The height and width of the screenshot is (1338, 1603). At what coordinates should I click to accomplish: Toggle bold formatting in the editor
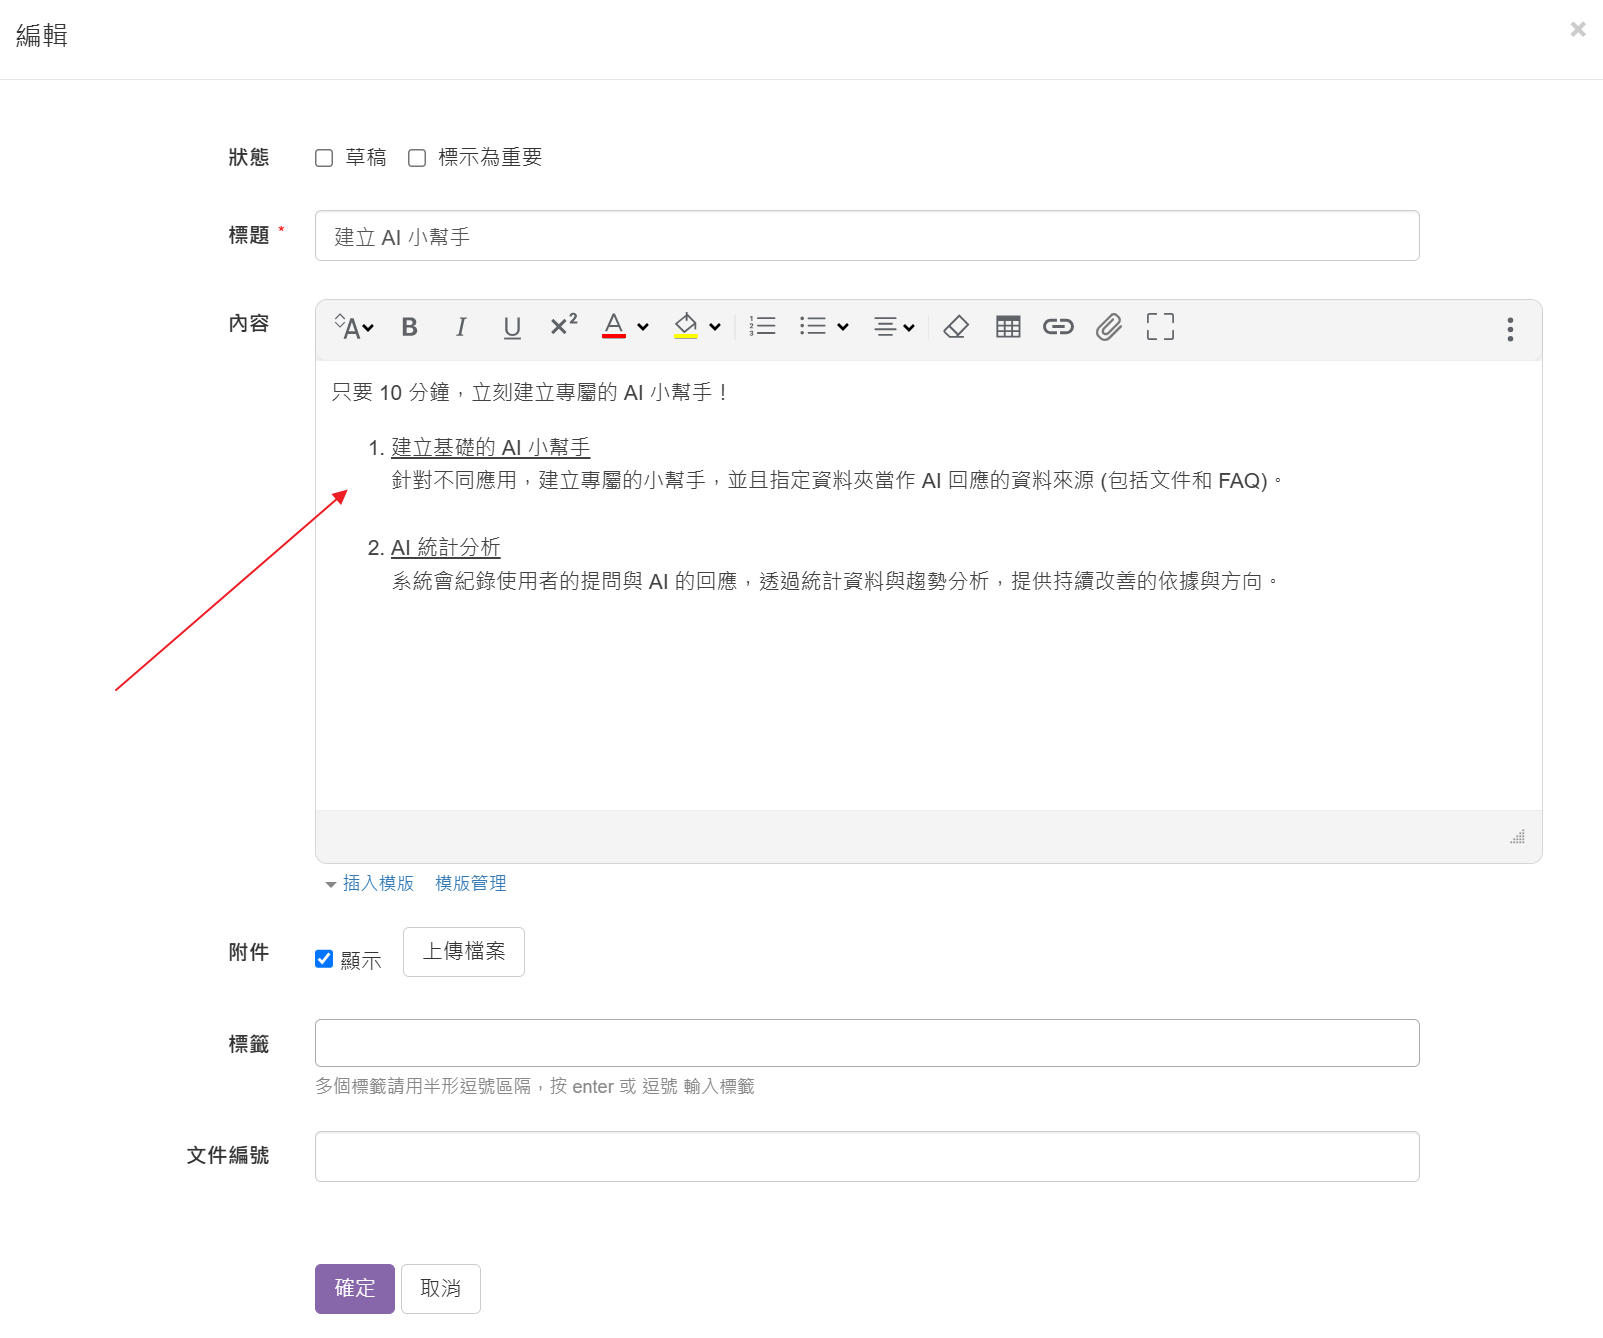pyautogui.click(x=409, y=327)
